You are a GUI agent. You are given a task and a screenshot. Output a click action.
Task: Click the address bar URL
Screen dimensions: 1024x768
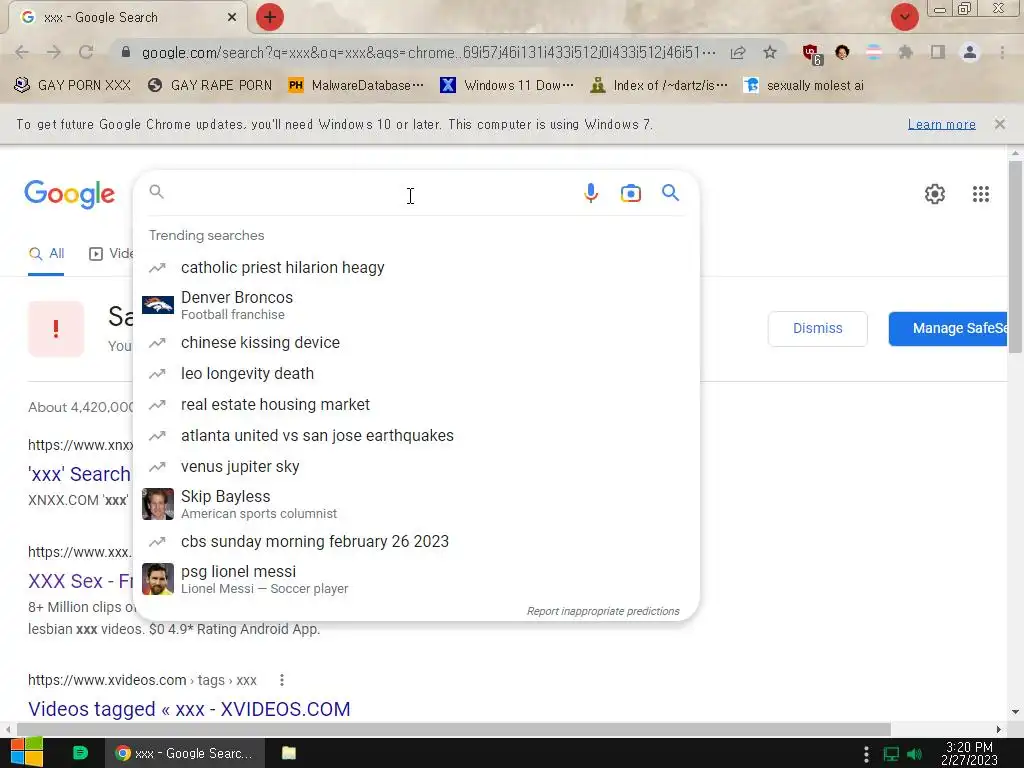428,52
